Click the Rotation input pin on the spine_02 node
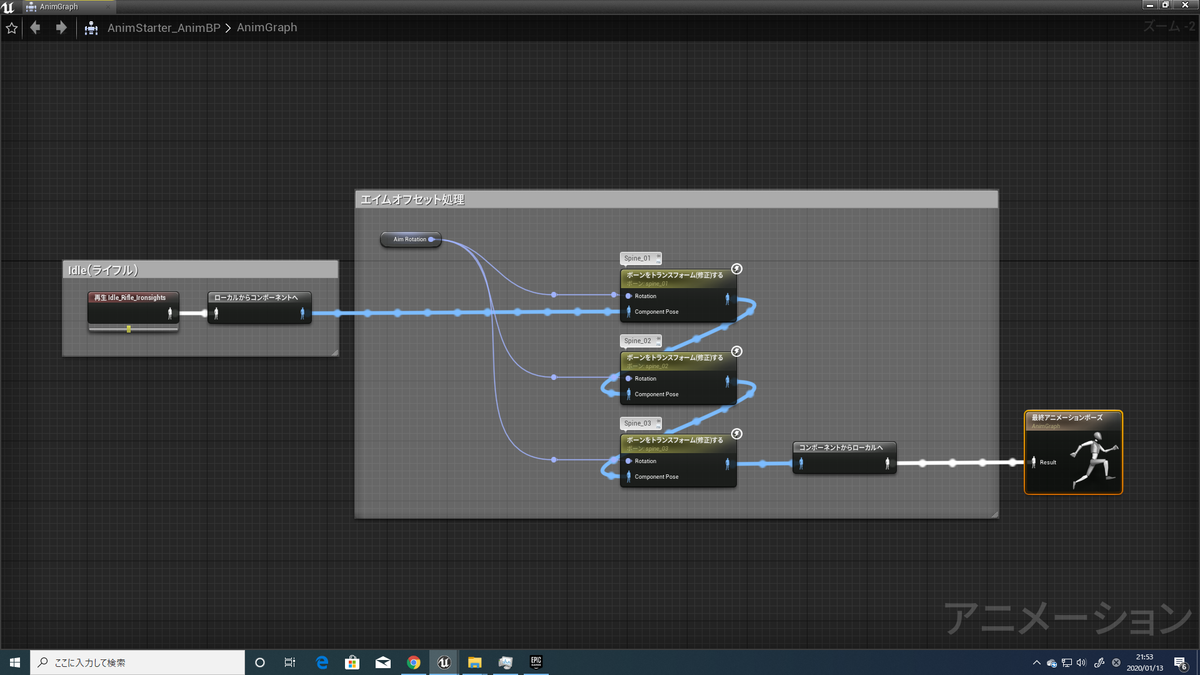Image resolution: width=1200 pixels, height=675 pixels. [x=628, y=378]
